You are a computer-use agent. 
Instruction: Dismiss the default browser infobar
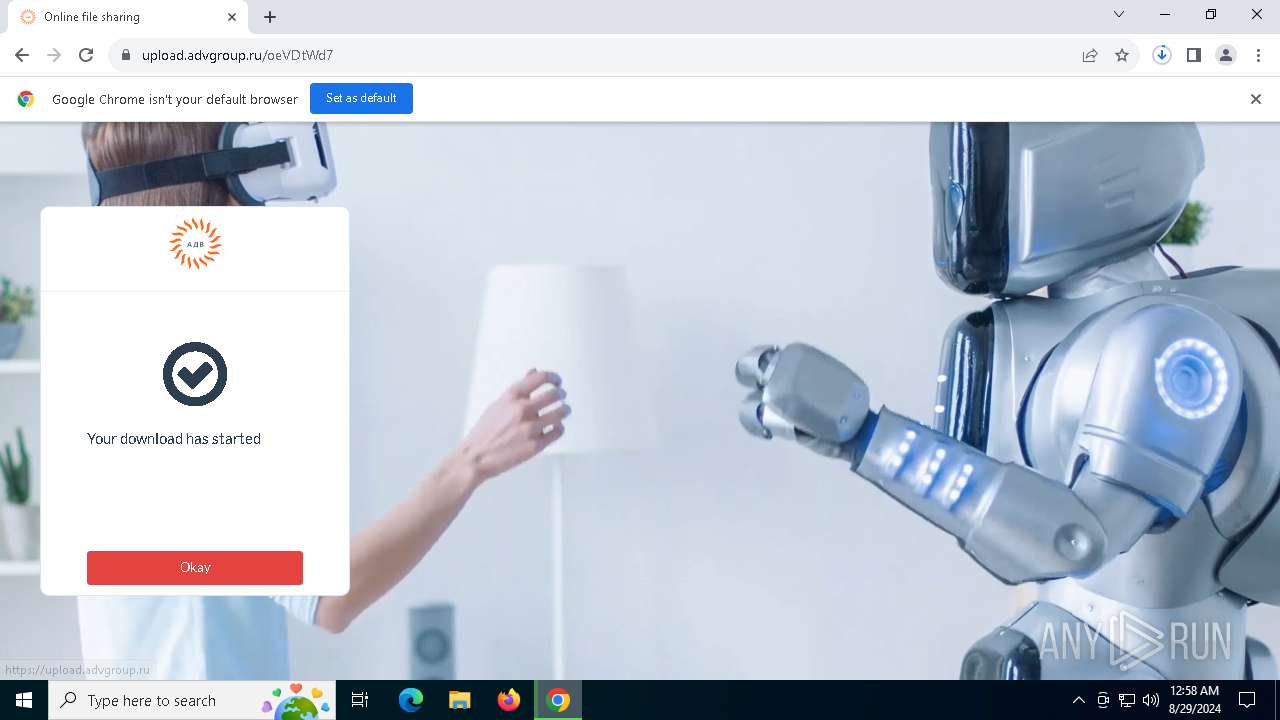click(1256, 99)
